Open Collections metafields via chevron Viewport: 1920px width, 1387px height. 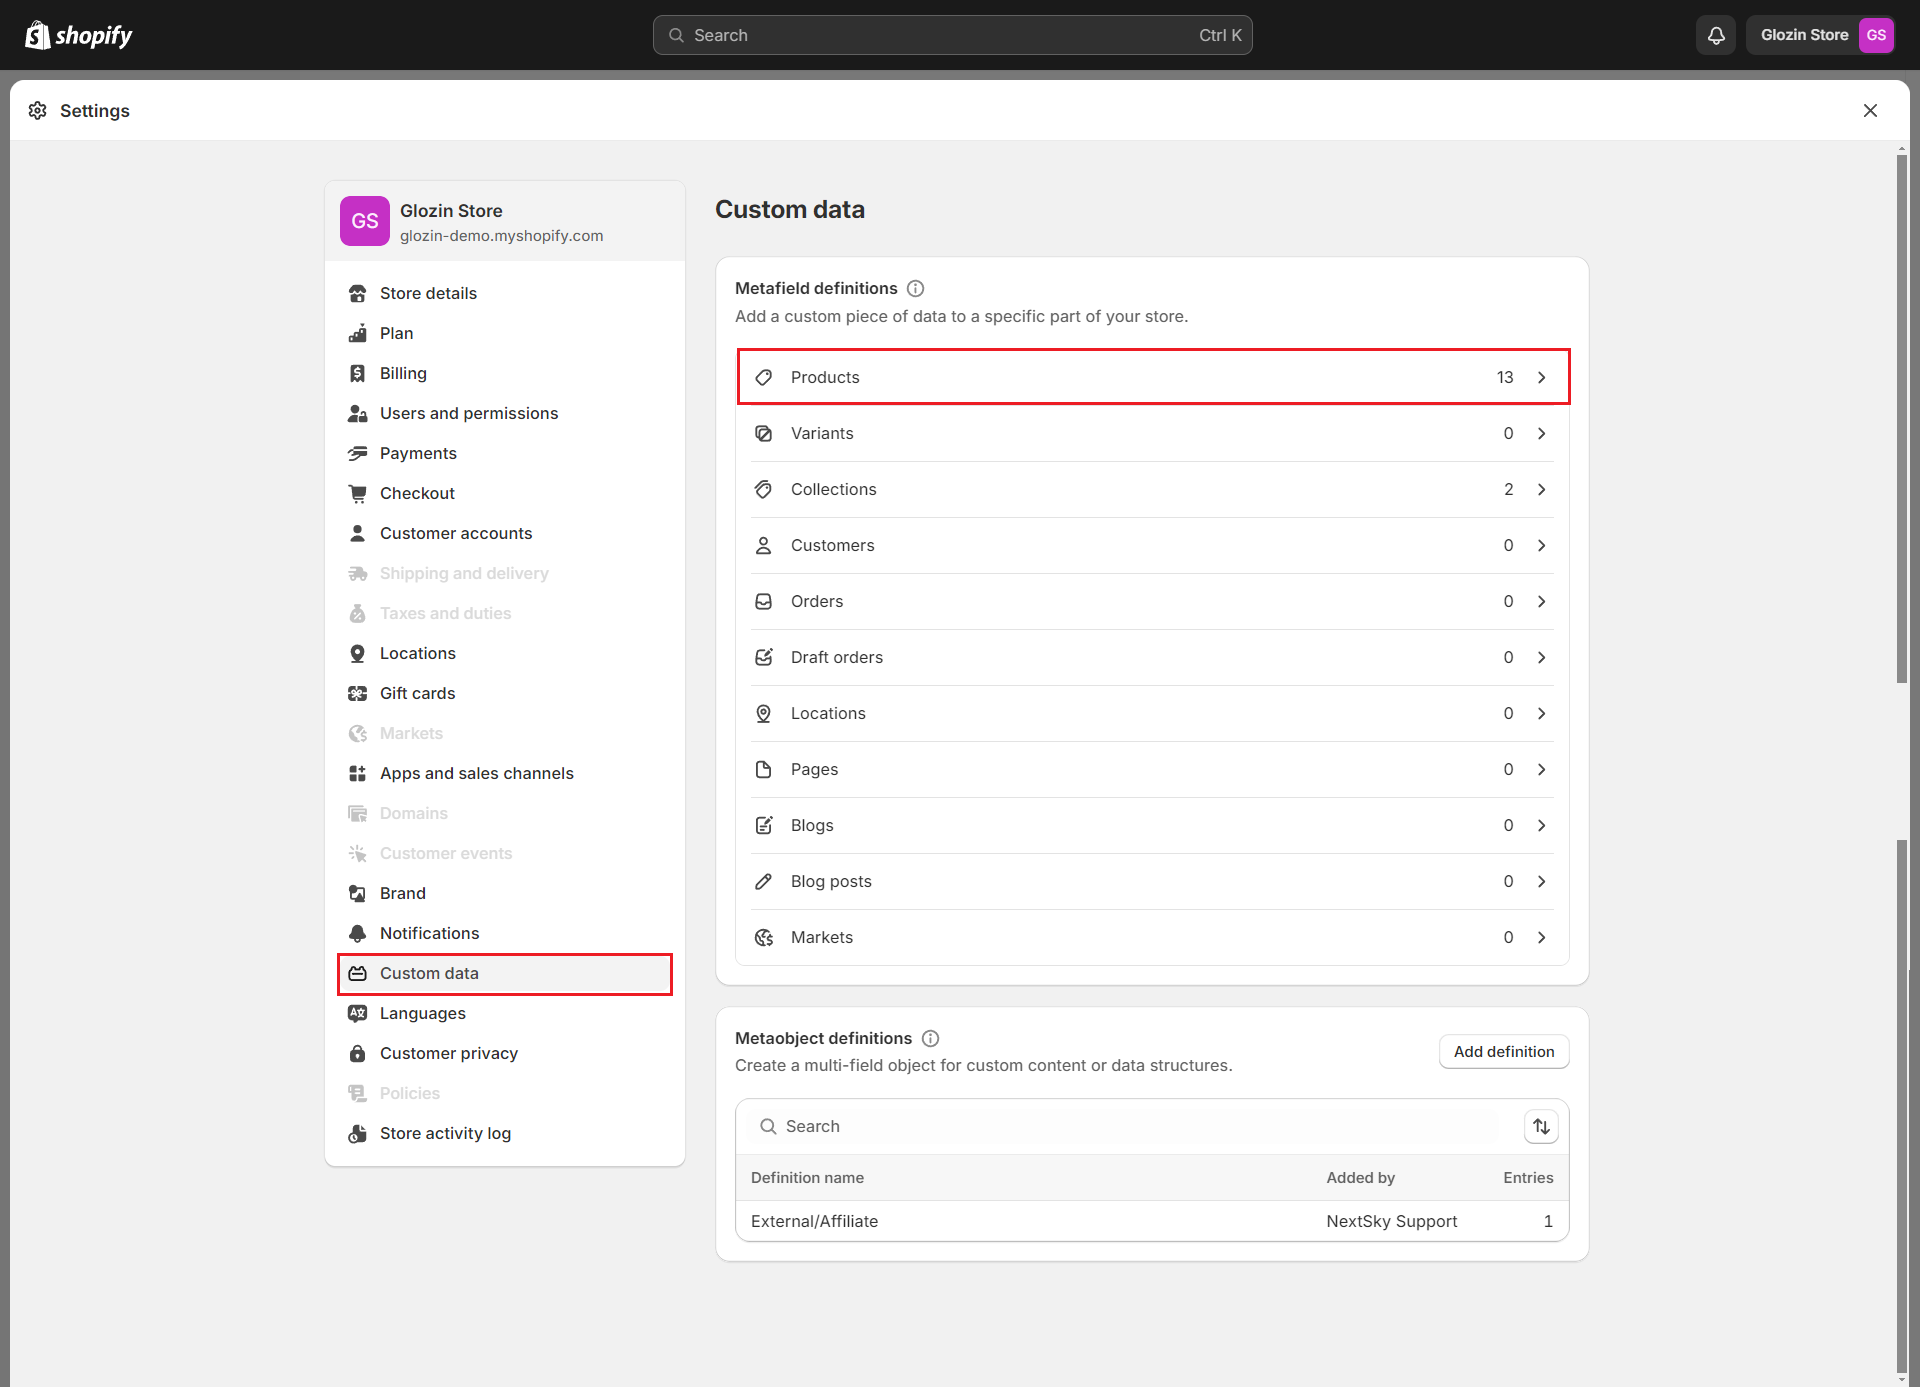(1541, 489)
